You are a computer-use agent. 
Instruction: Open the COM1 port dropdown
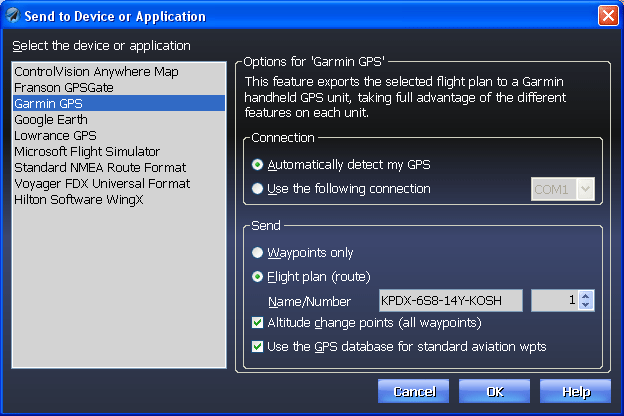pyautogui.click(x=585, y=189)
